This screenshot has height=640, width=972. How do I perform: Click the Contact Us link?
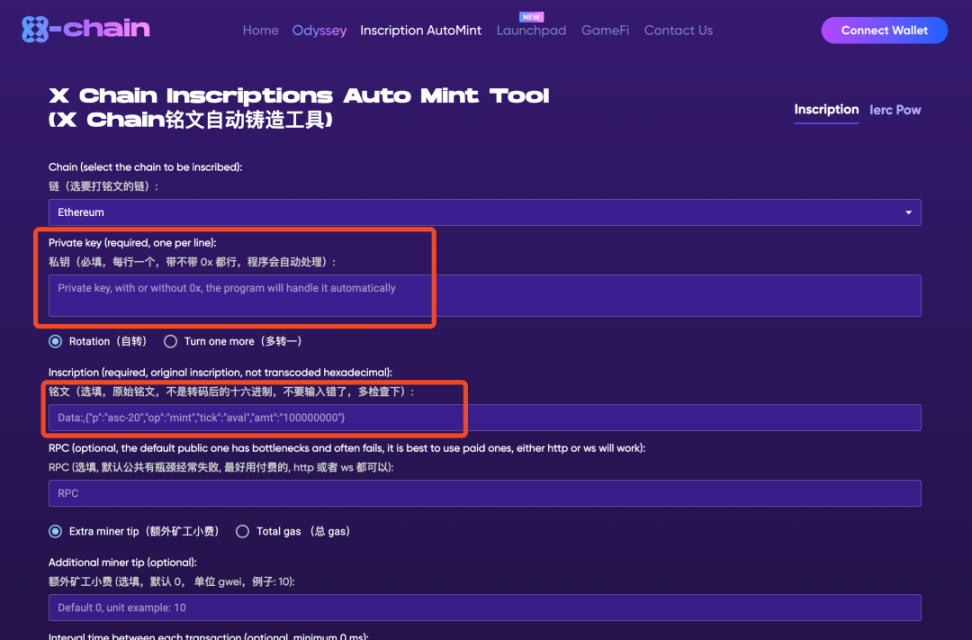coord(678,30)
